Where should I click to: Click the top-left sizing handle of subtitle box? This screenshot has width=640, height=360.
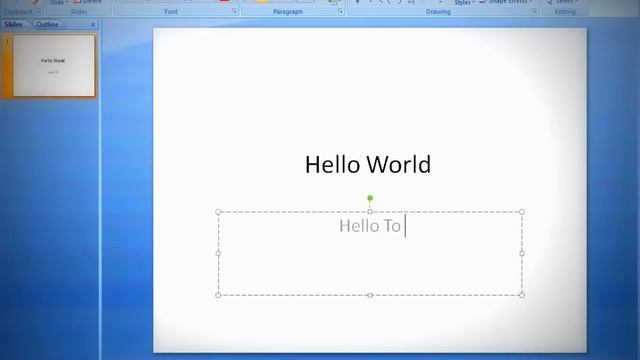coord(218,212)
